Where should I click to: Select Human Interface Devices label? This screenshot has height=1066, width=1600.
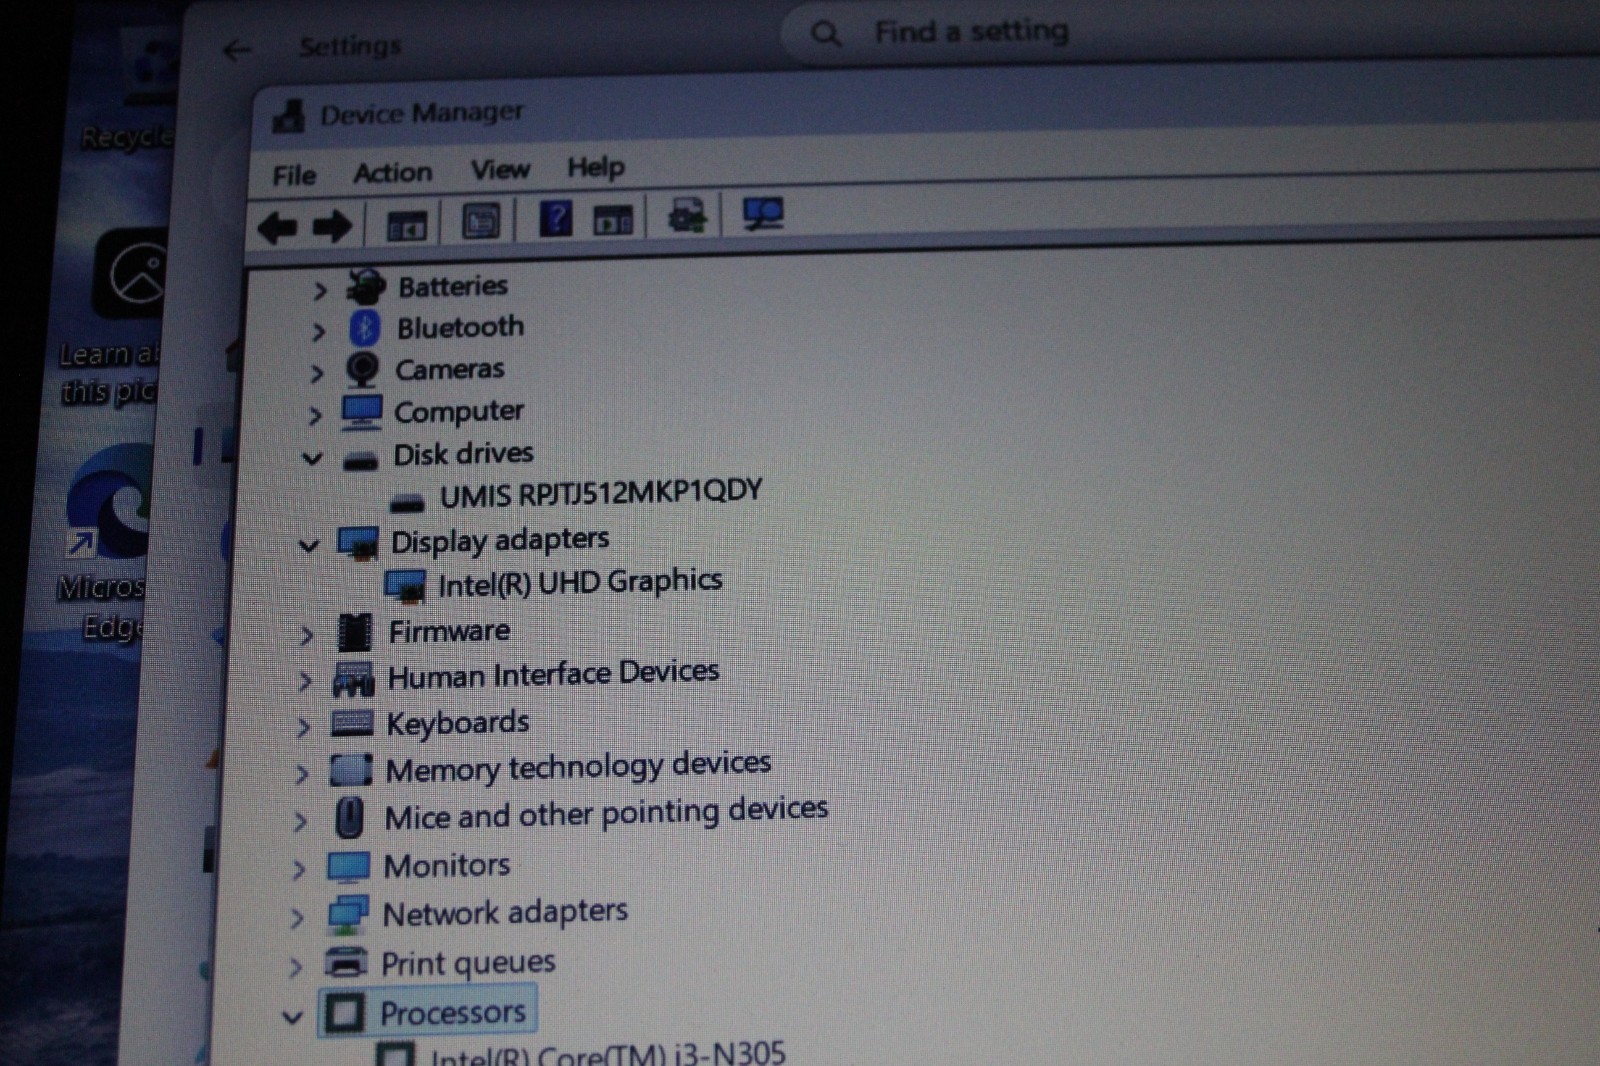point(553,675)
